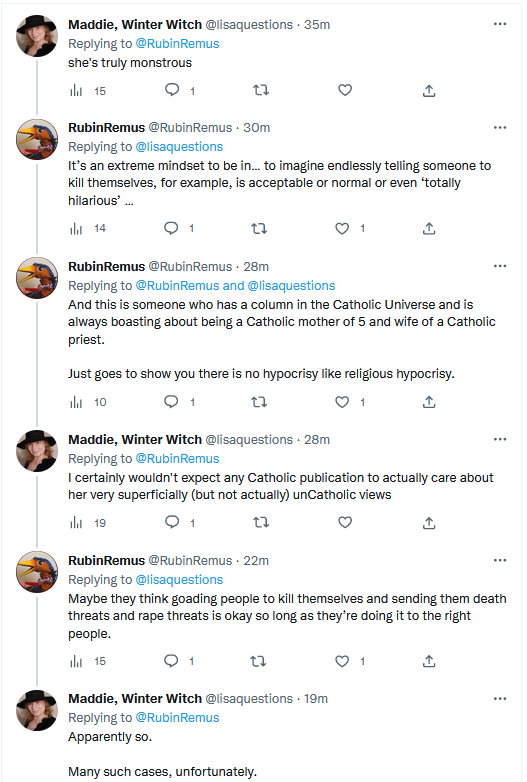The image size is (527, 782).
Task: Retweet the "religious hypocrisy" tweet
Action: point(259,402)
